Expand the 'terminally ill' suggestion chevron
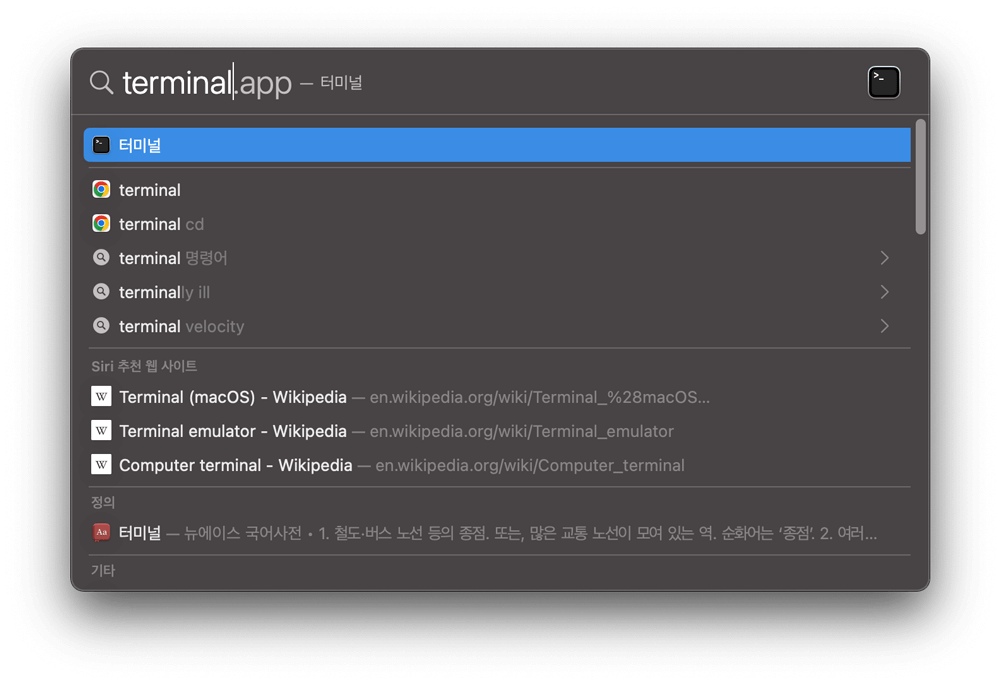The height and width of the screenshot is (684, 1000). click(884, 292)
